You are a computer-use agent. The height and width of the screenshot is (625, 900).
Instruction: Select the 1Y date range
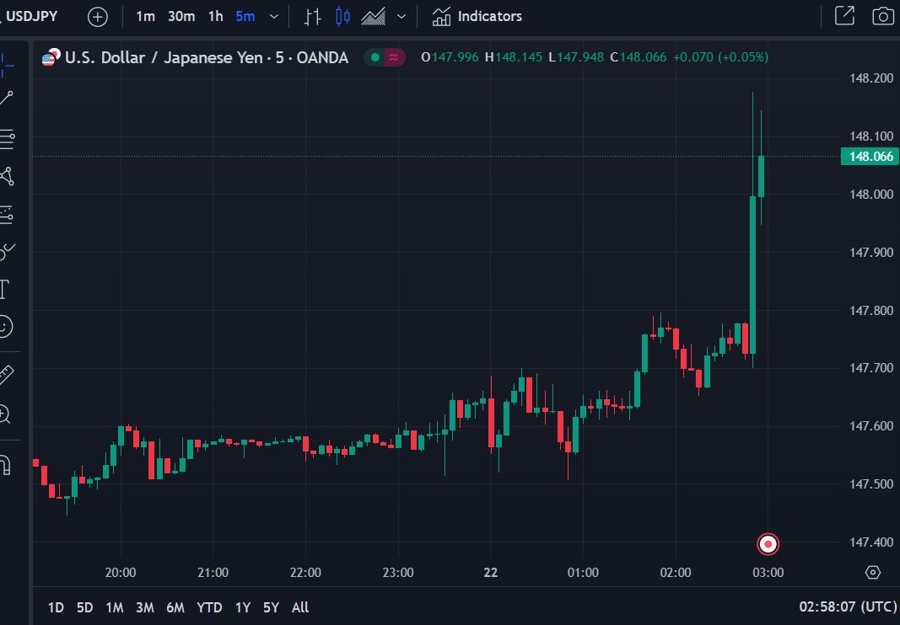(x=243, y=607)
